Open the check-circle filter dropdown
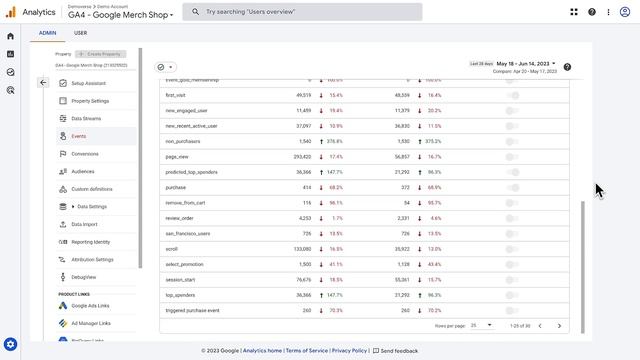Viewport: 640px width, 360px height. coord(165,67)
